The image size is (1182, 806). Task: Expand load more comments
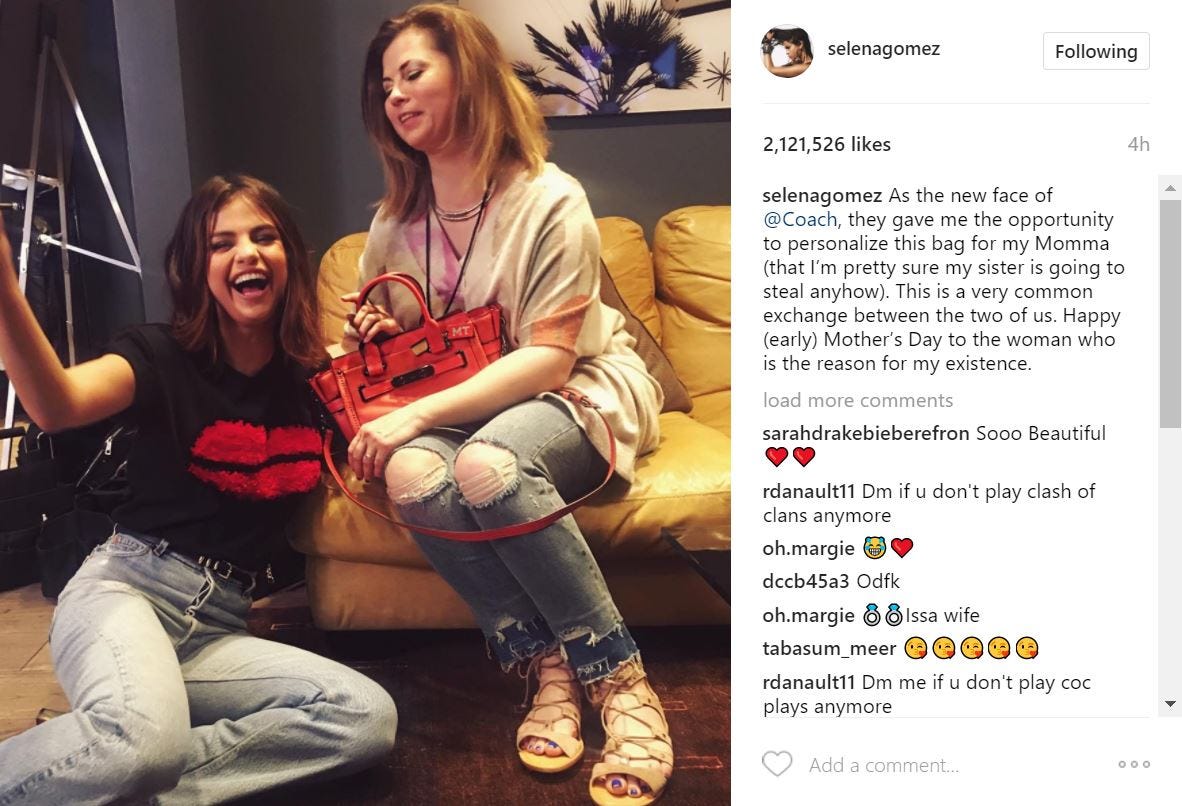tap(858, 400)
